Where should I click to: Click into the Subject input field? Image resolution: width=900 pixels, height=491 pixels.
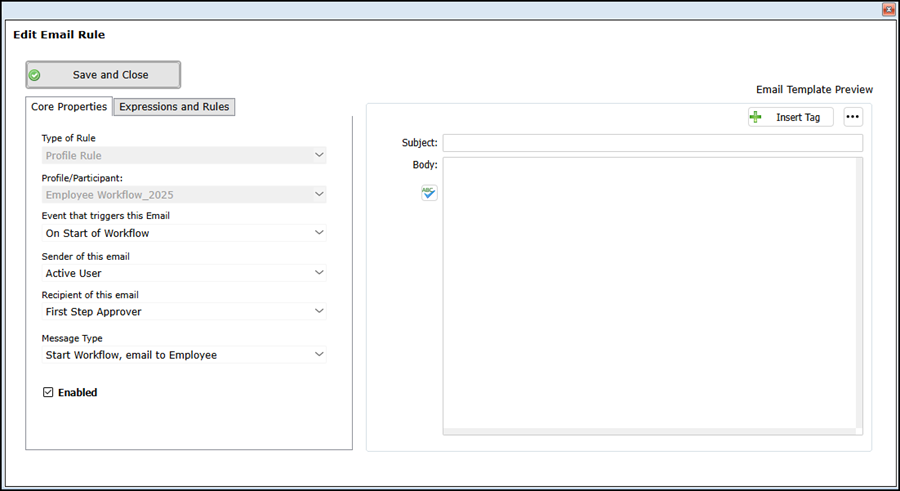[652, 143]
